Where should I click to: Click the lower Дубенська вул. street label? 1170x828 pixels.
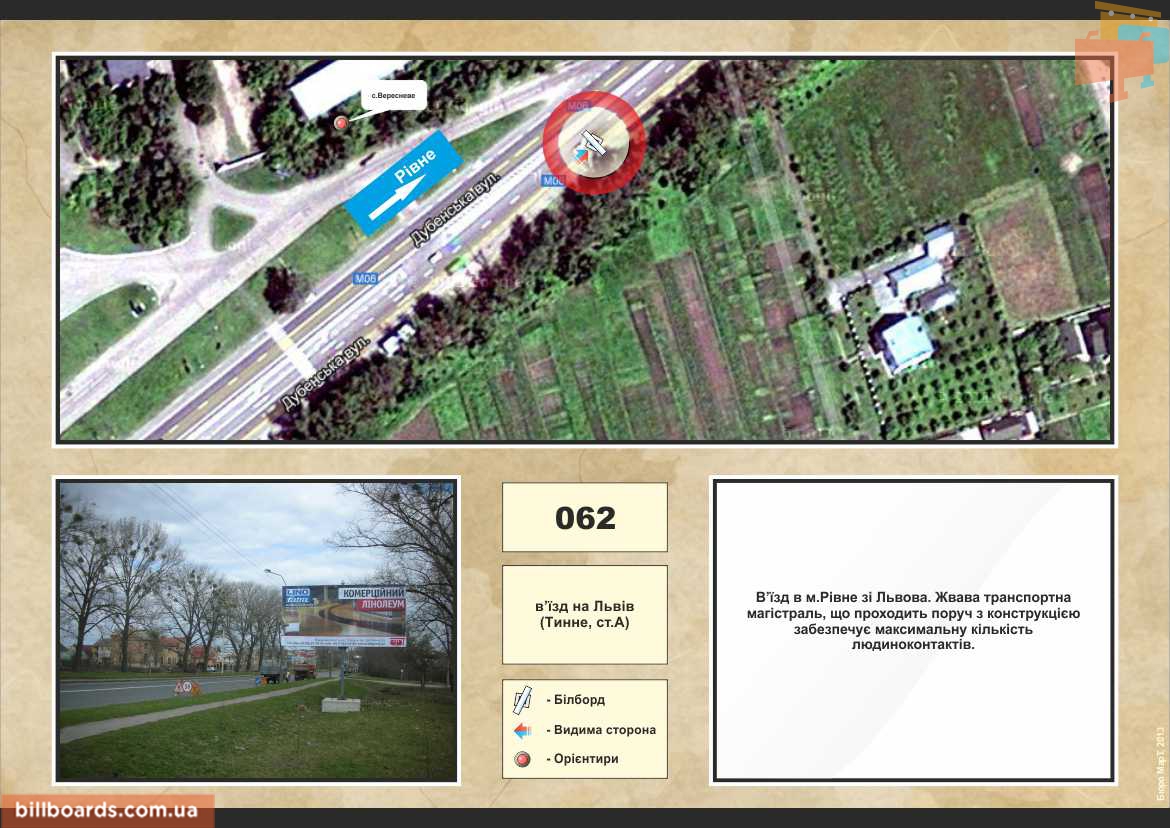[x=325, y=373]
